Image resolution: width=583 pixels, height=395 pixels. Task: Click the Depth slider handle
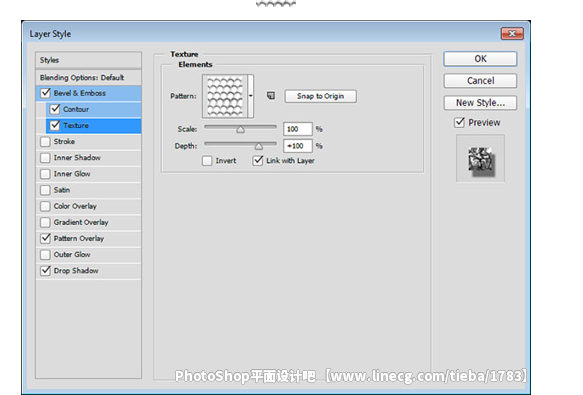pyautogui.click(x=259, y=146)
